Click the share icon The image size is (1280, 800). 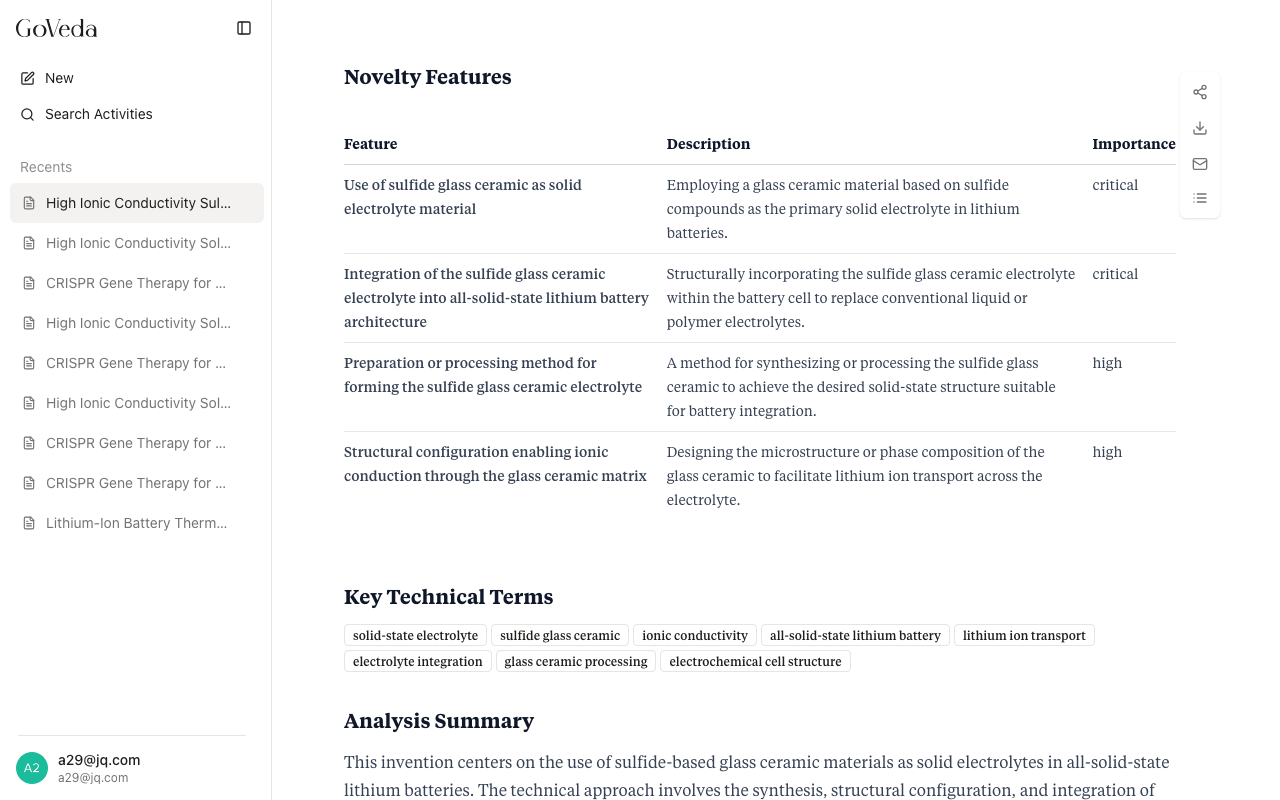coord(1200,92)
